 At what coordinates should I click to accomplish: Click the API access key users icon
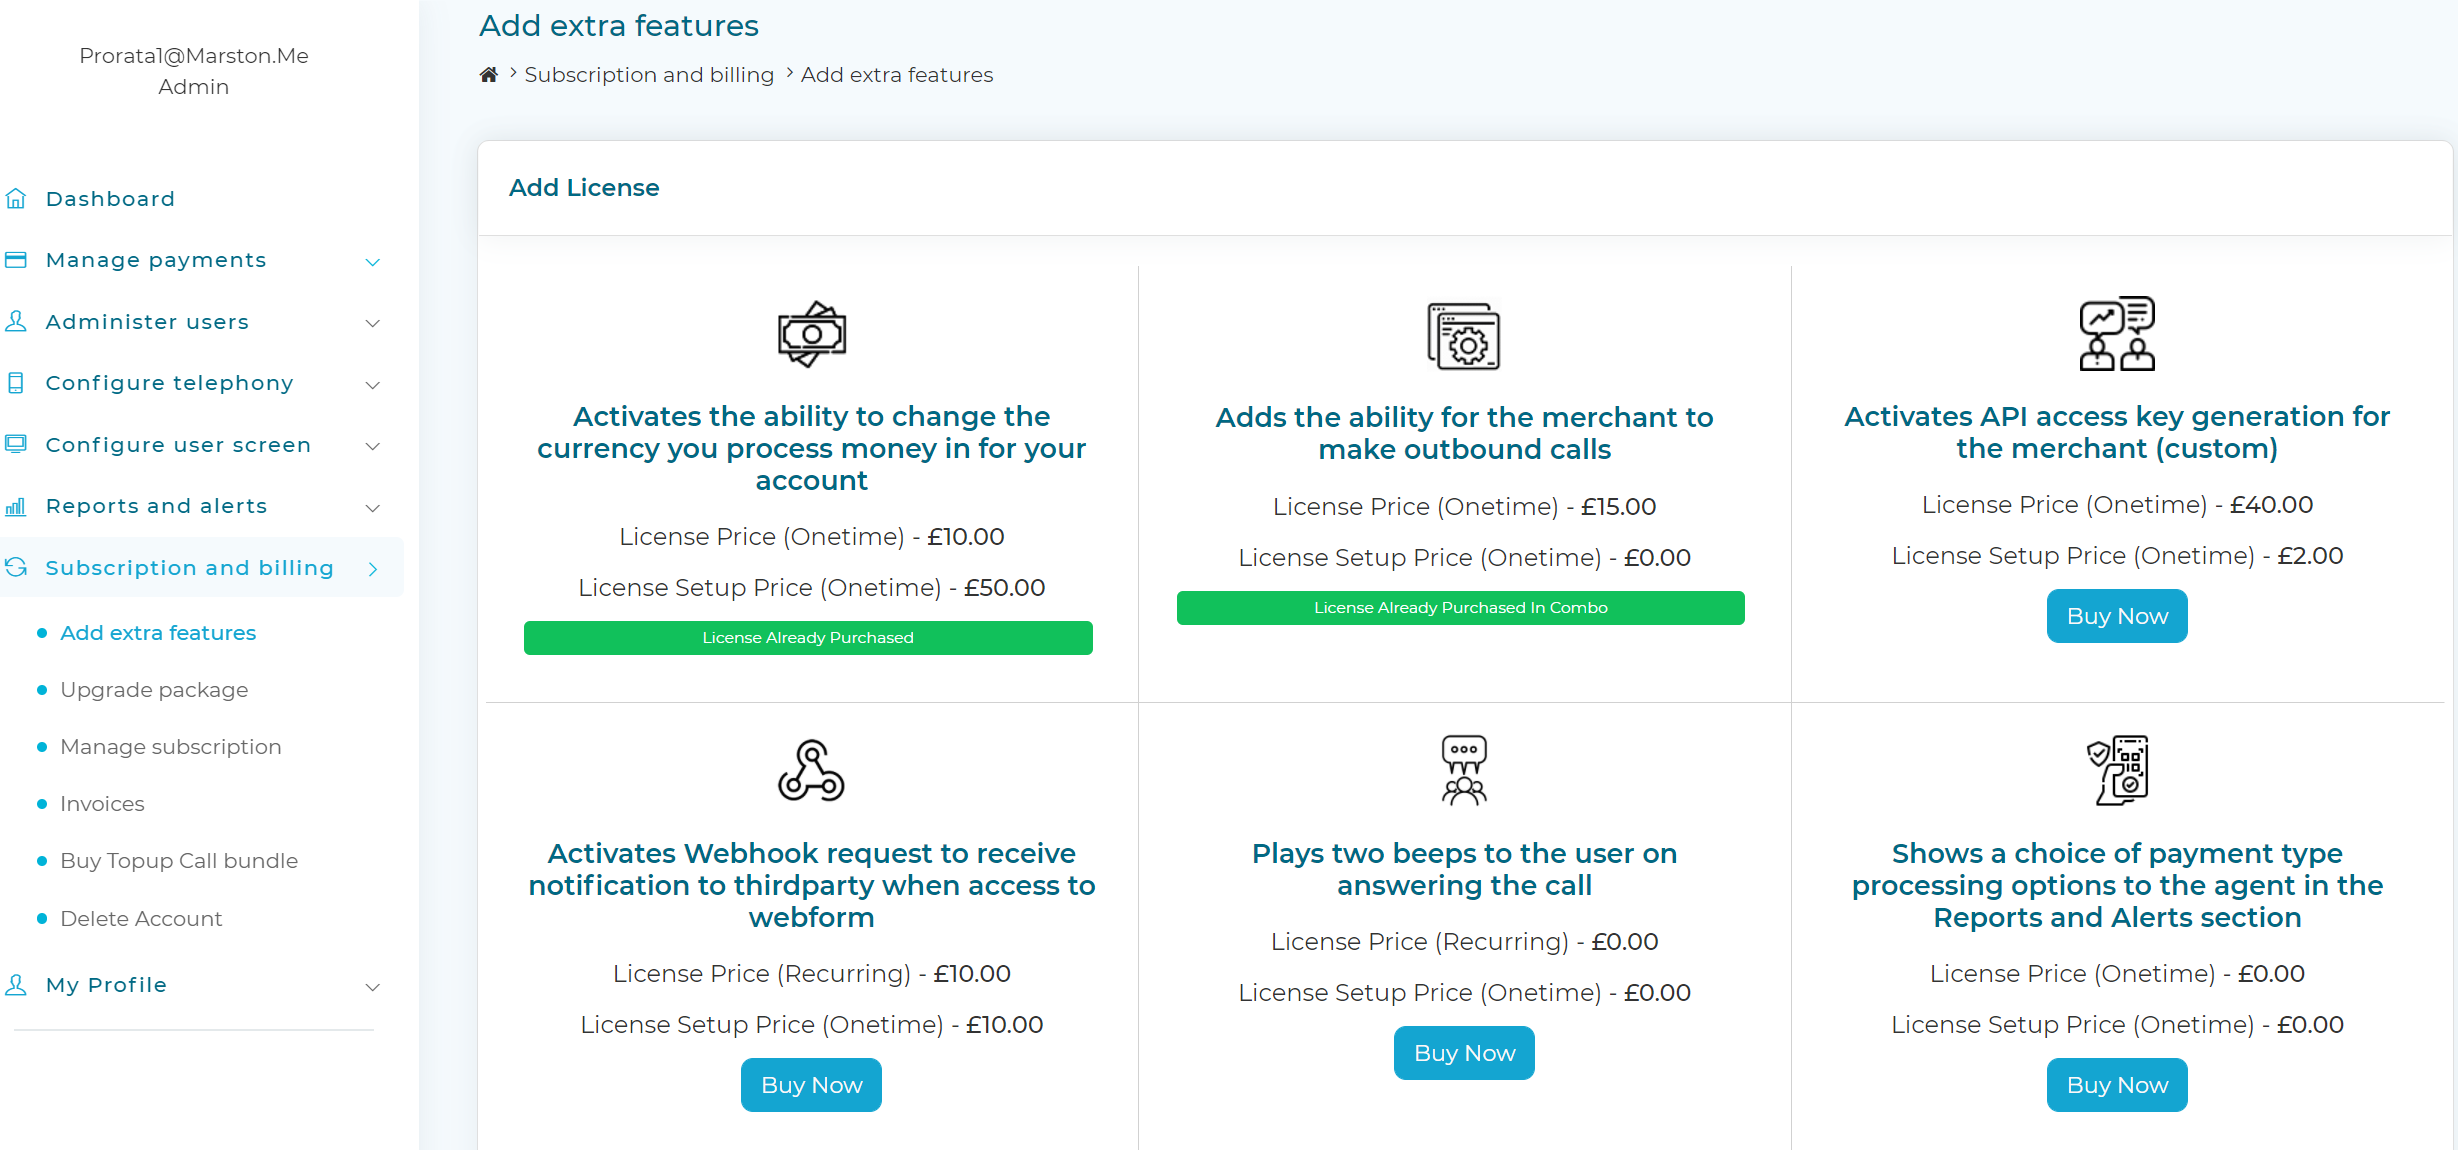pyautogui.click(x=2117, y=334)
